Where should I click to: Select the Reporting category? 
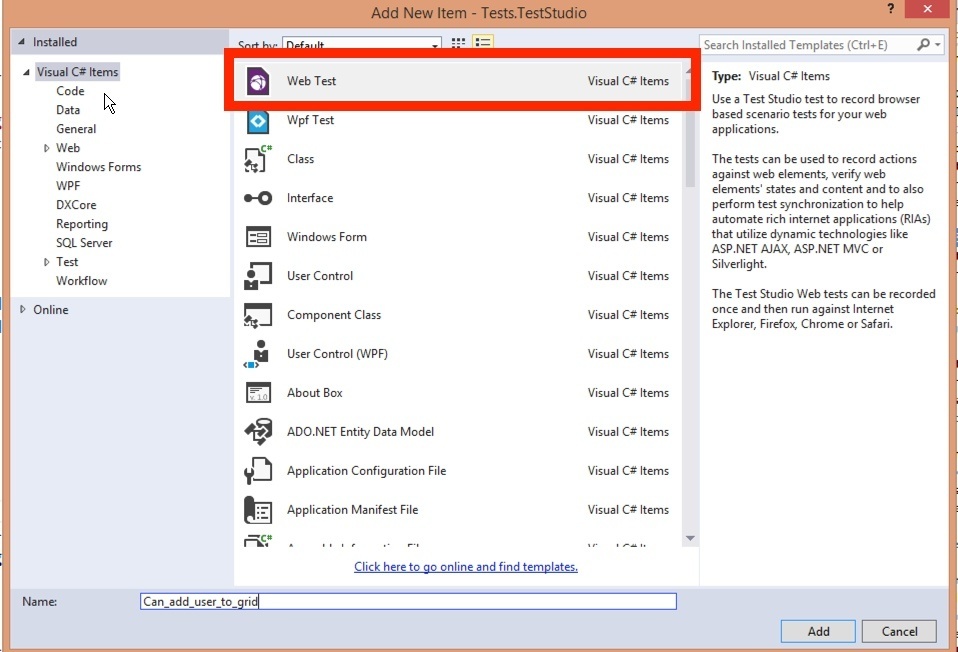[82, 224]
